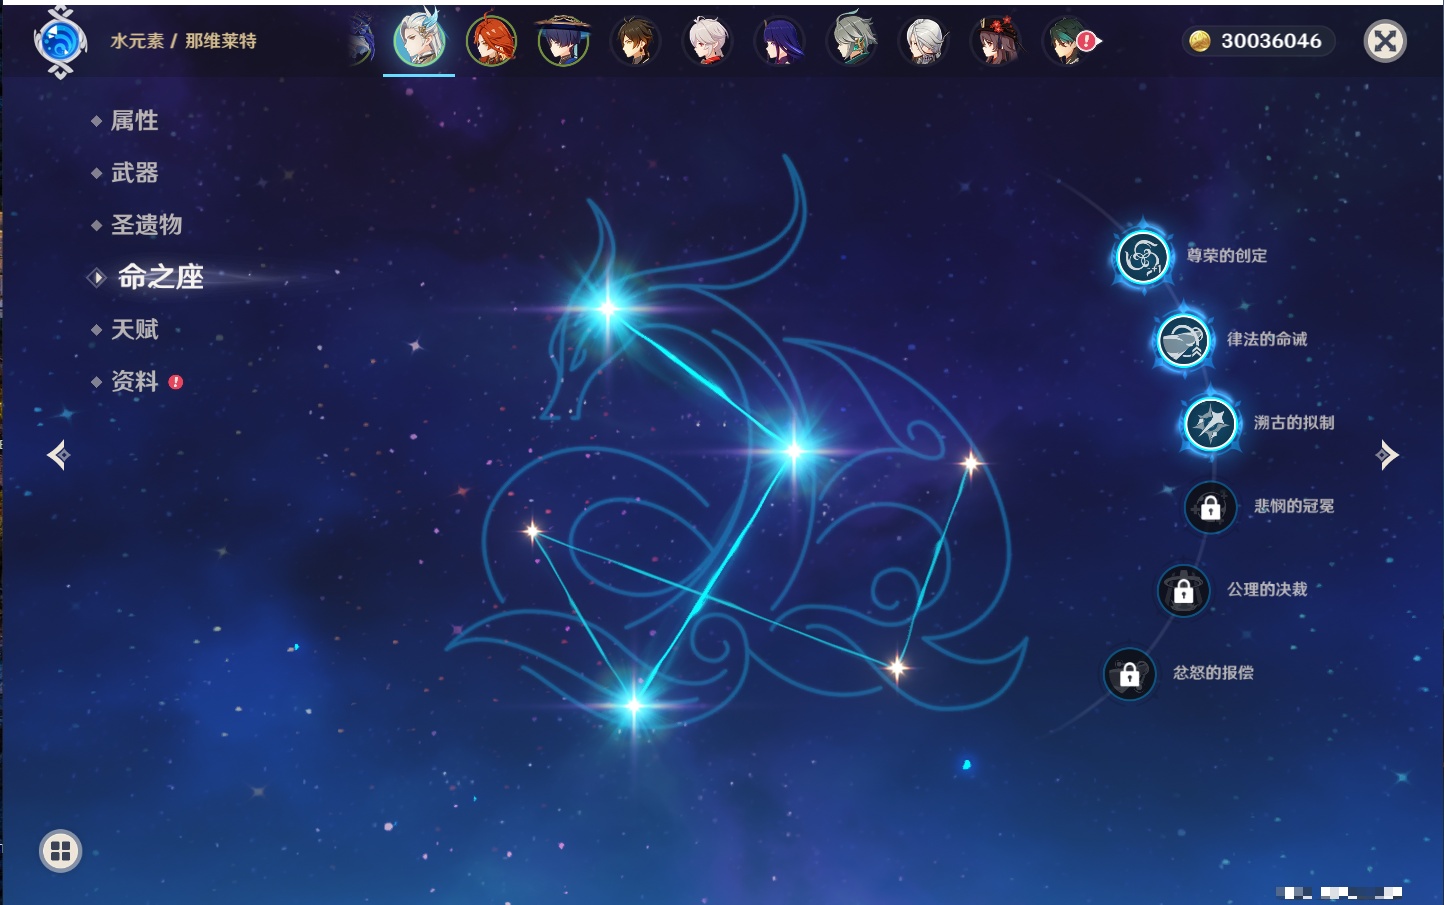Select the locked 悲悯的冠冕 constellation icon
The width and height of the screenshot is (1444, 905).
[1210, 507]
